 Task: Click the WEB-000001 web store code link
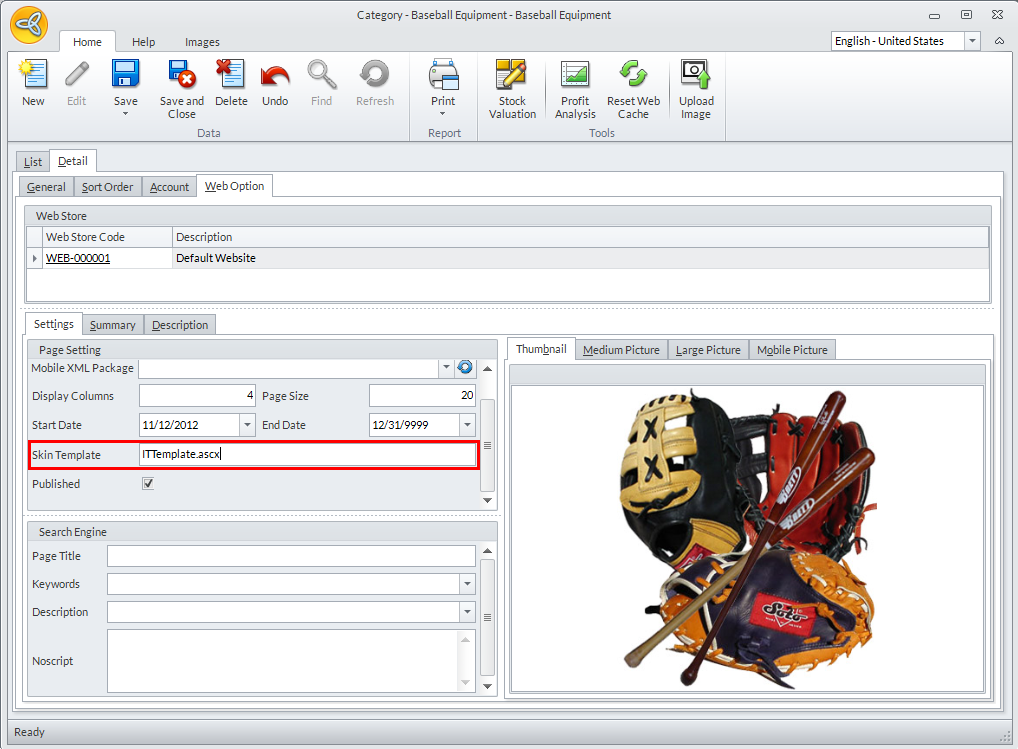(78, 258)
